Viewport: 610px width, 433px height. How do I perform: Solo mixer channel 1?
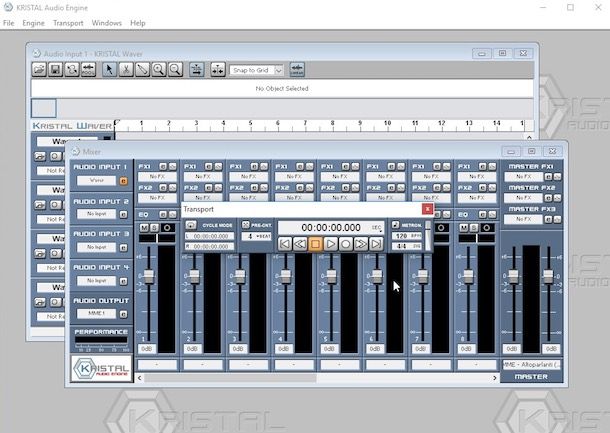pyautogui.click(x=154, y=228)
